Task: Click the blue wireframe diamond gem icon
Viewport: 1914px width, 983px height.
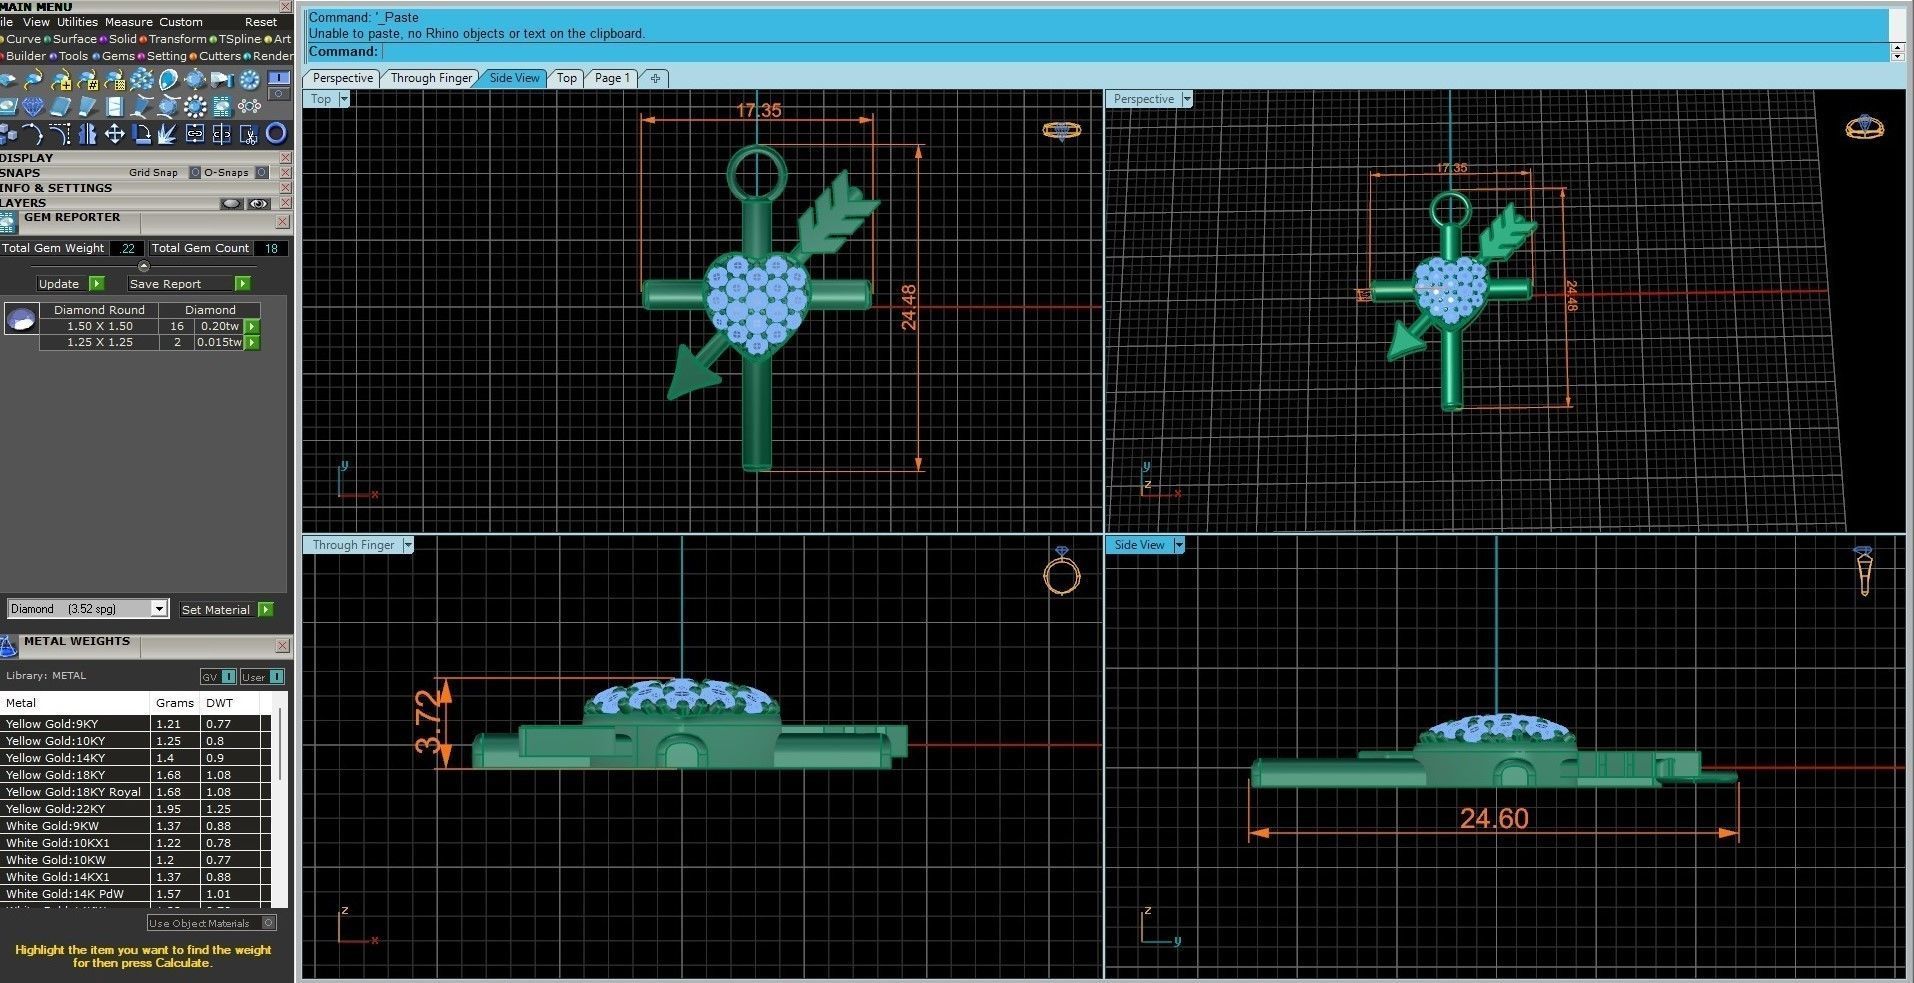Action: coord(33,106)
